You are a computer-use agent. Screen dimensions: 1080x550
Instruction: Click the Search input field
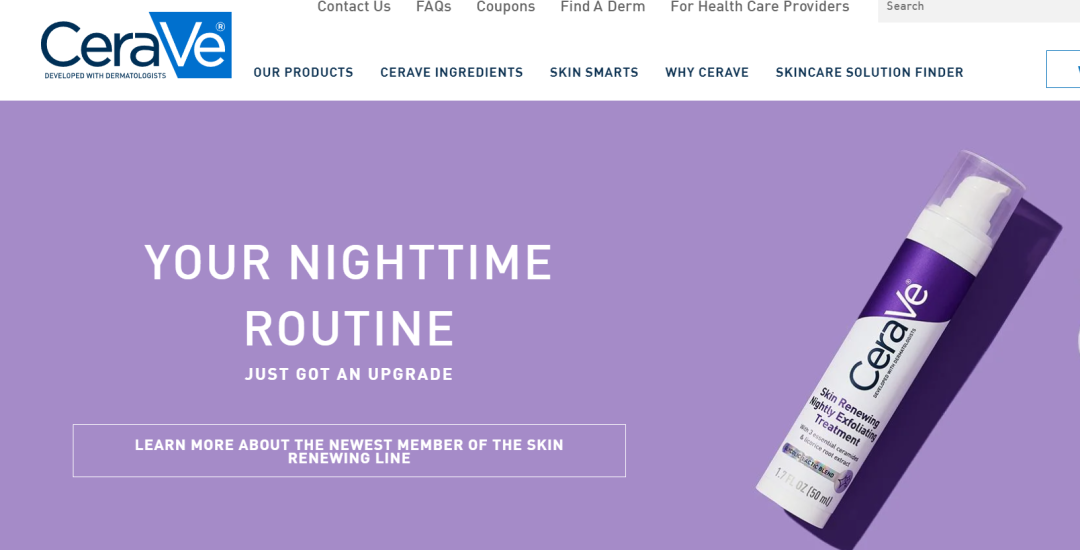[x=979, y=10]
